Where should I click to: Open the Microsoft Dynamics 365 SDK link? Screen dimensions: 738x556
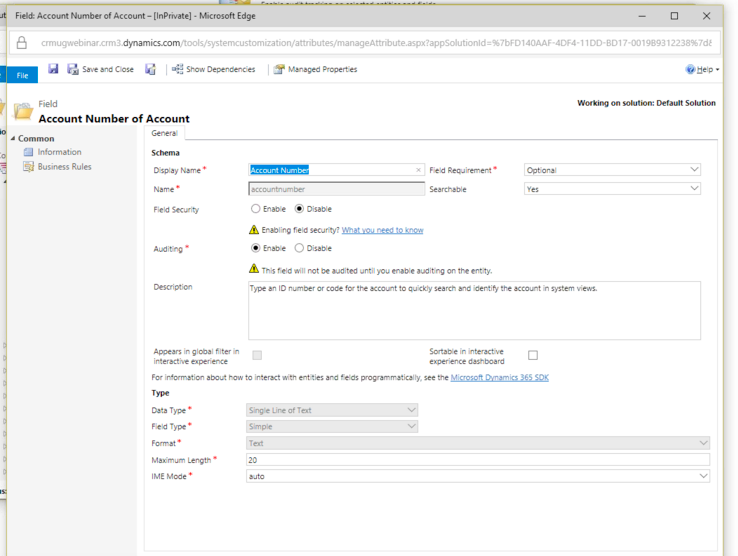click(x=499, y=377)
